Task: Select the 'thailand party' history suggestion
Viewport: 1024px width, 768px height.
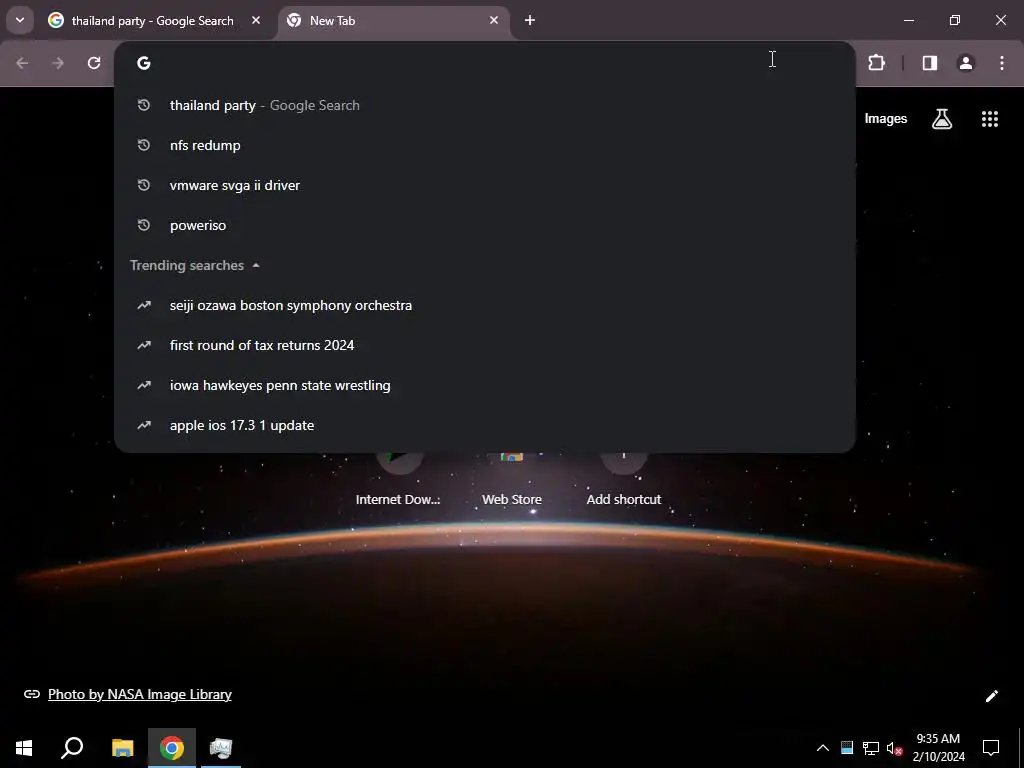Action: click(485, 105)
